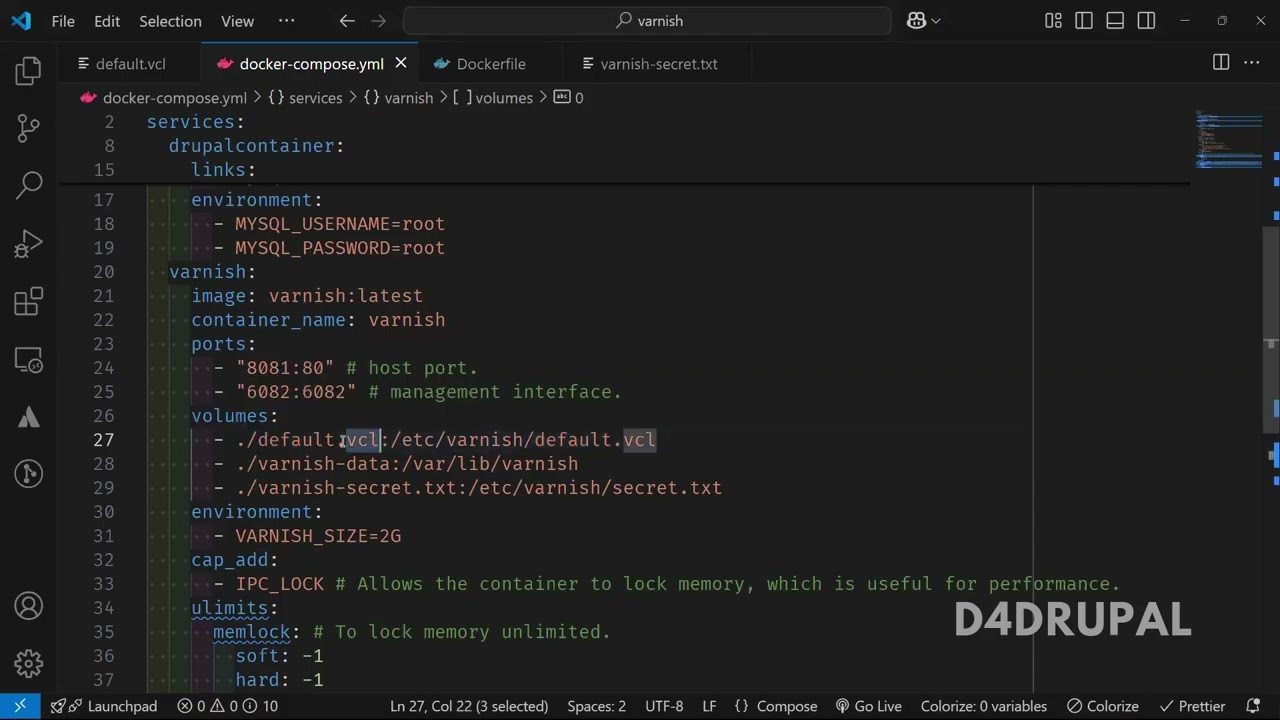The image size is (1280, 720).
Task: Switch to the default.vcl tab
Action: (130, 64)
